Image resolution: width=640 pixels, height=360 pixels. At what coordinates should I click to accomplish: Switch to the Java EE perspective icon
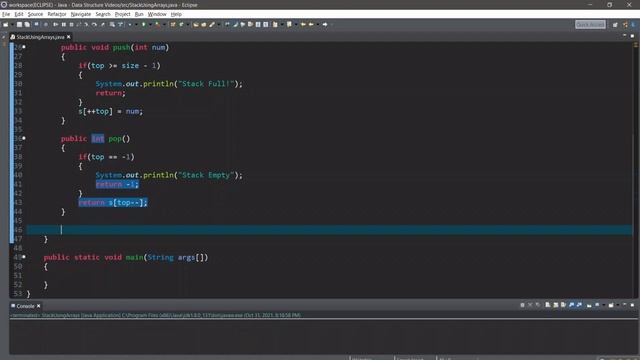[x=625, y=24]
